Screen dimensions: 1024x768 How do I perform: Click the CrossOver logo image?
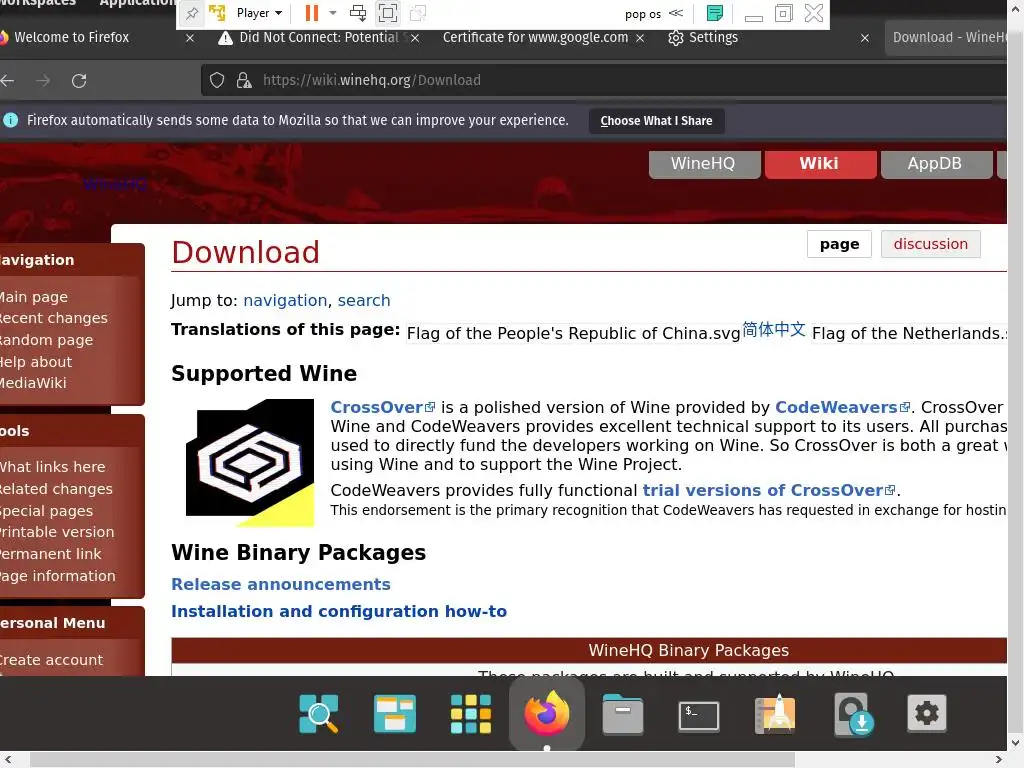coord(250,462)
